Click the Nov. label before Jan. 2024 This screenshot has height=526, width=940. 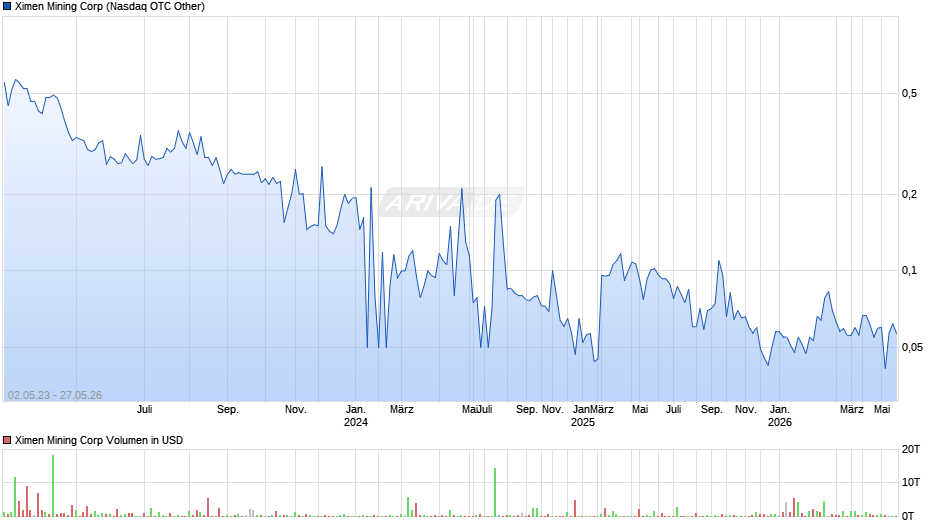click(296, 409)
